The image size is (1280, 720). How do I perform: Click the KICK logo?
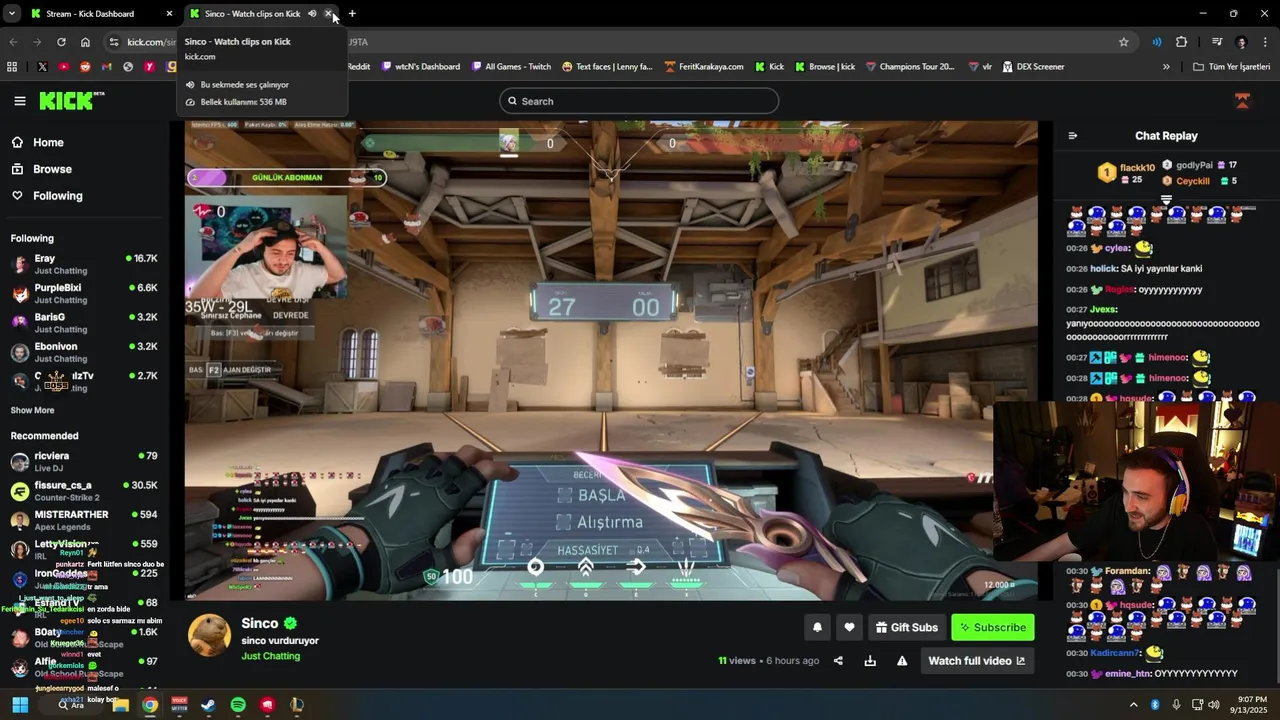point(71,100)
